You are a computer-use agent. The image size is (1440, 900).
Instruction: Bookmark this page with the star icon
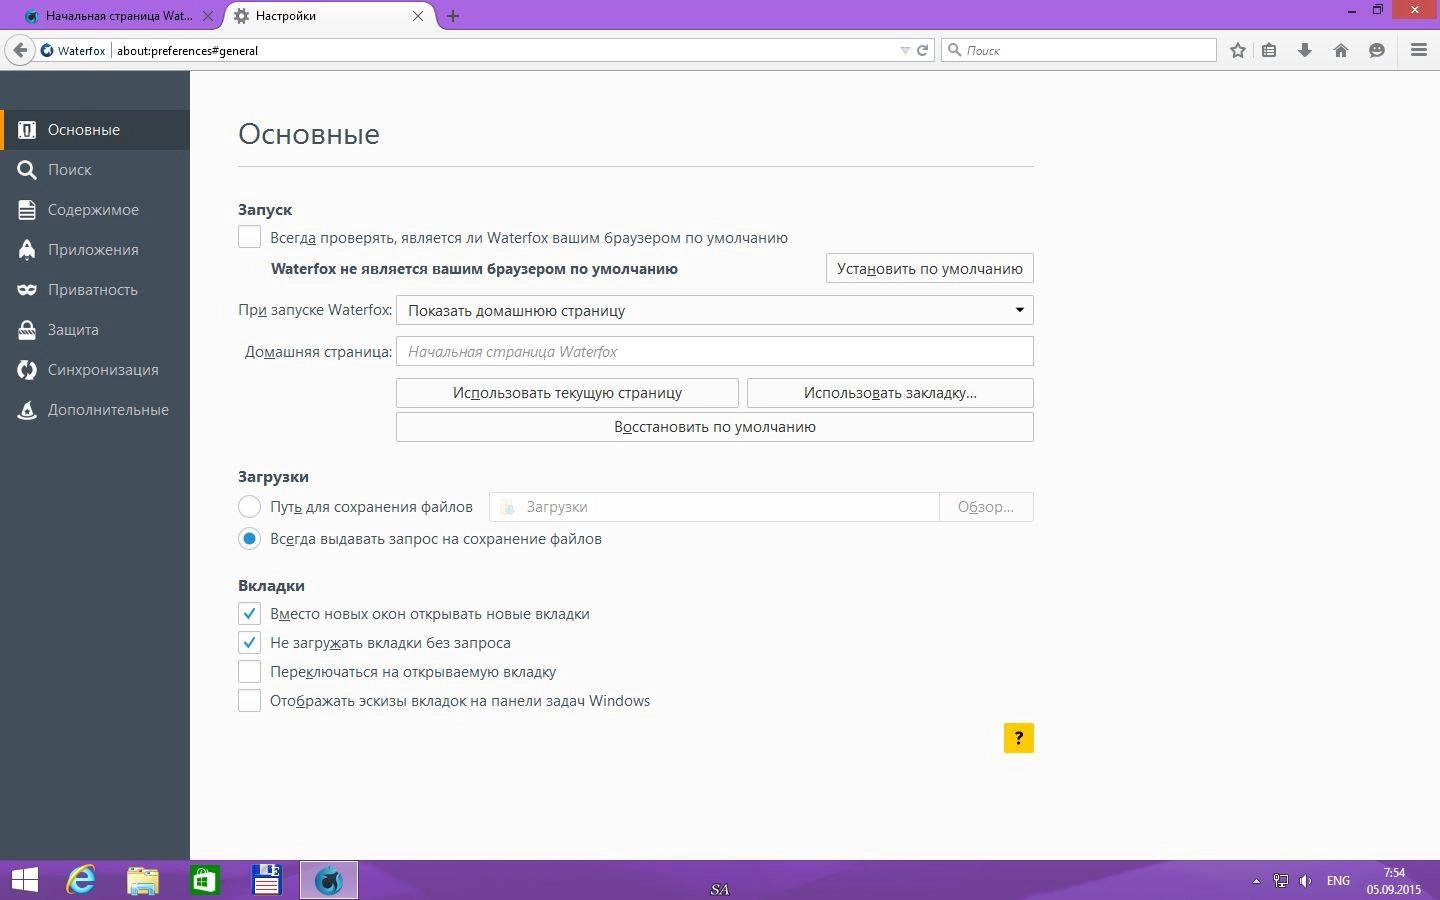(1238, 50)
